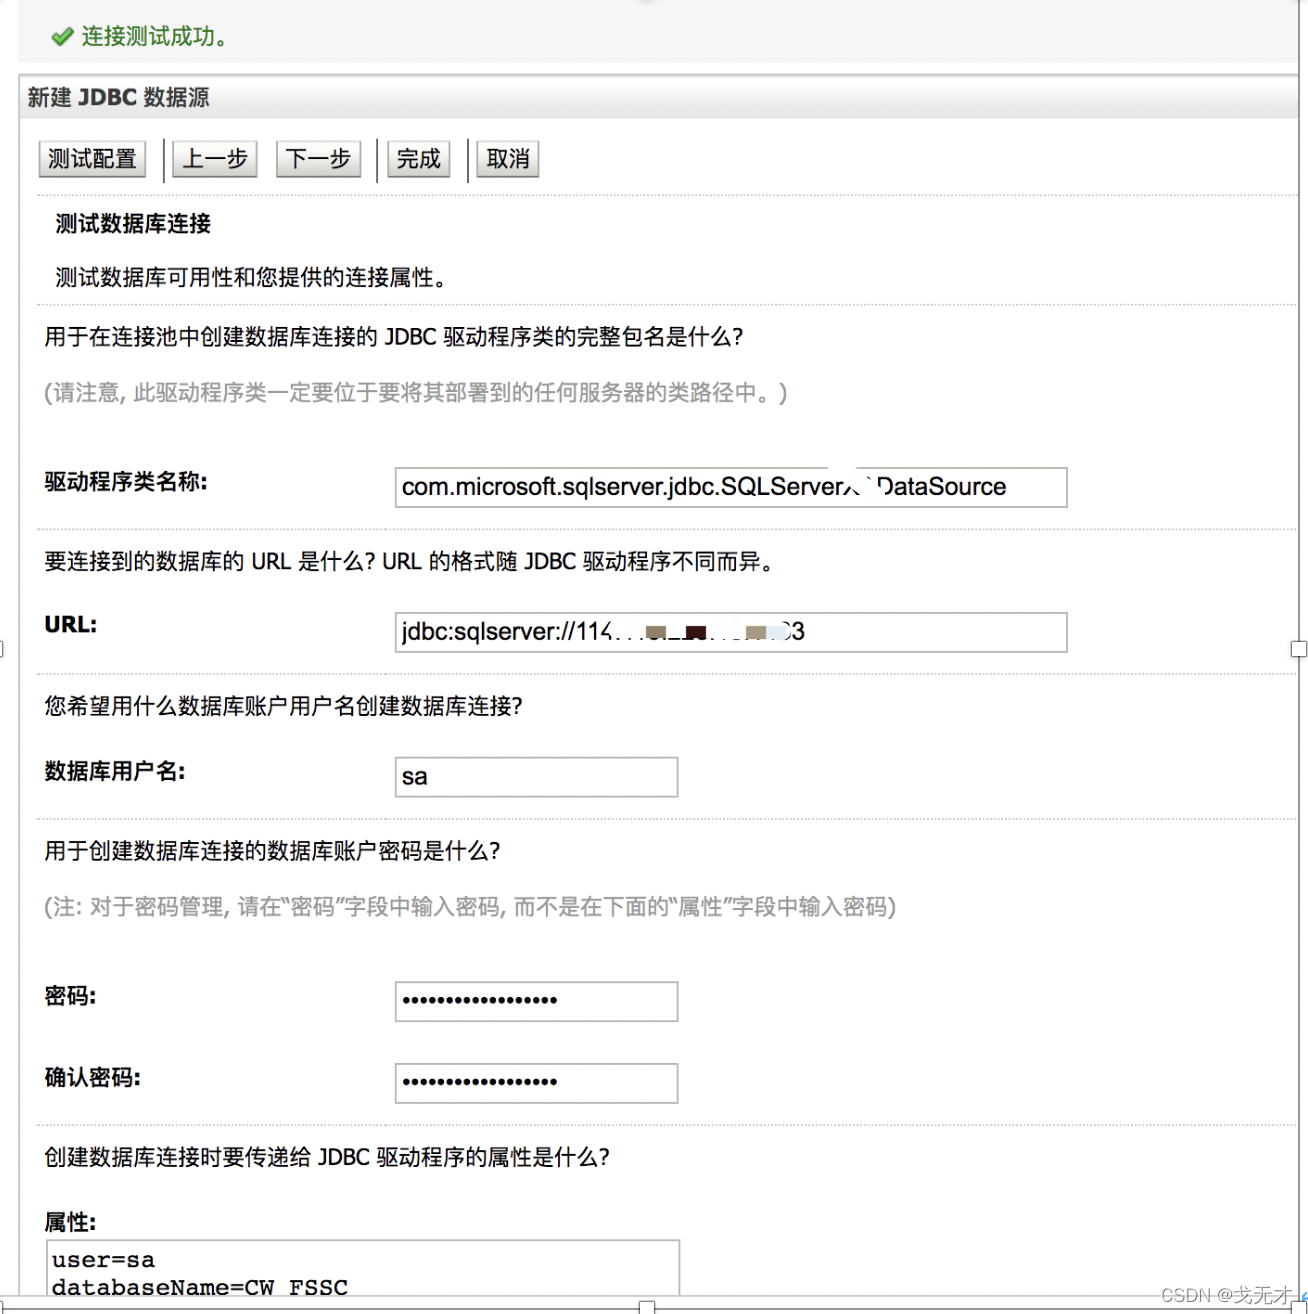The image size is (1308, 1314).
Task: Click the green checkmark success icon
Action: point(62,37)
